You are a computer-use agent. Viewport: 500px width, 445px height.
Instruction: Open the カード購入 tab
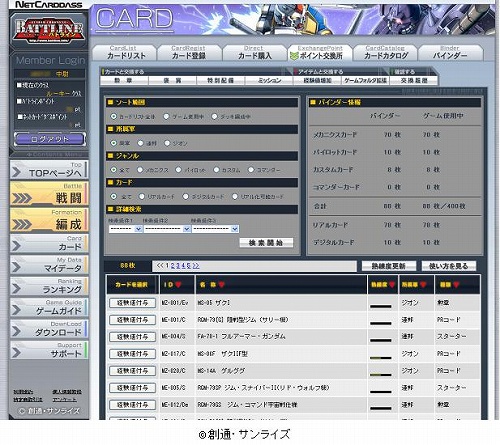254,53
